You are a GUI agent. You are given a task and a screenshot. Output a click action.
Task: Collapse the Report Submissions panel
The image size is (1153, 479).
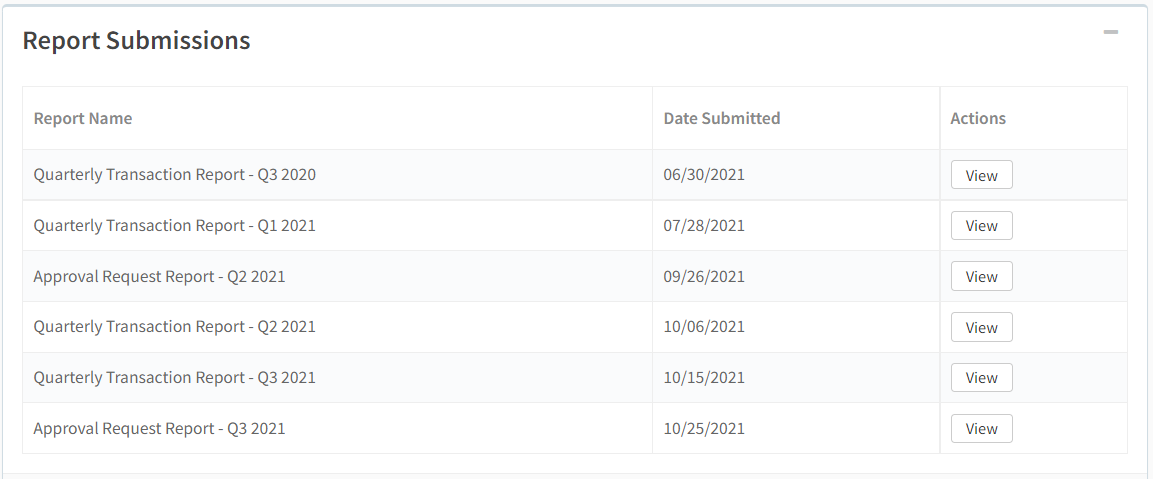point(1110,32)
